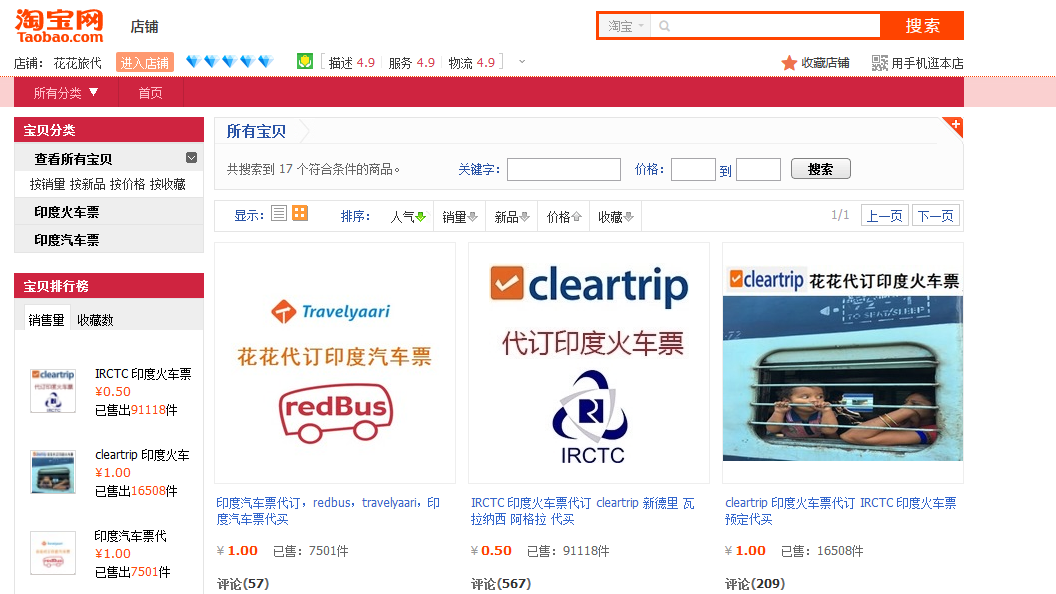Screen dimensions: 1056x594
Task: Expand the shop ratings dropdown arrow
Action: click(522, 62)
